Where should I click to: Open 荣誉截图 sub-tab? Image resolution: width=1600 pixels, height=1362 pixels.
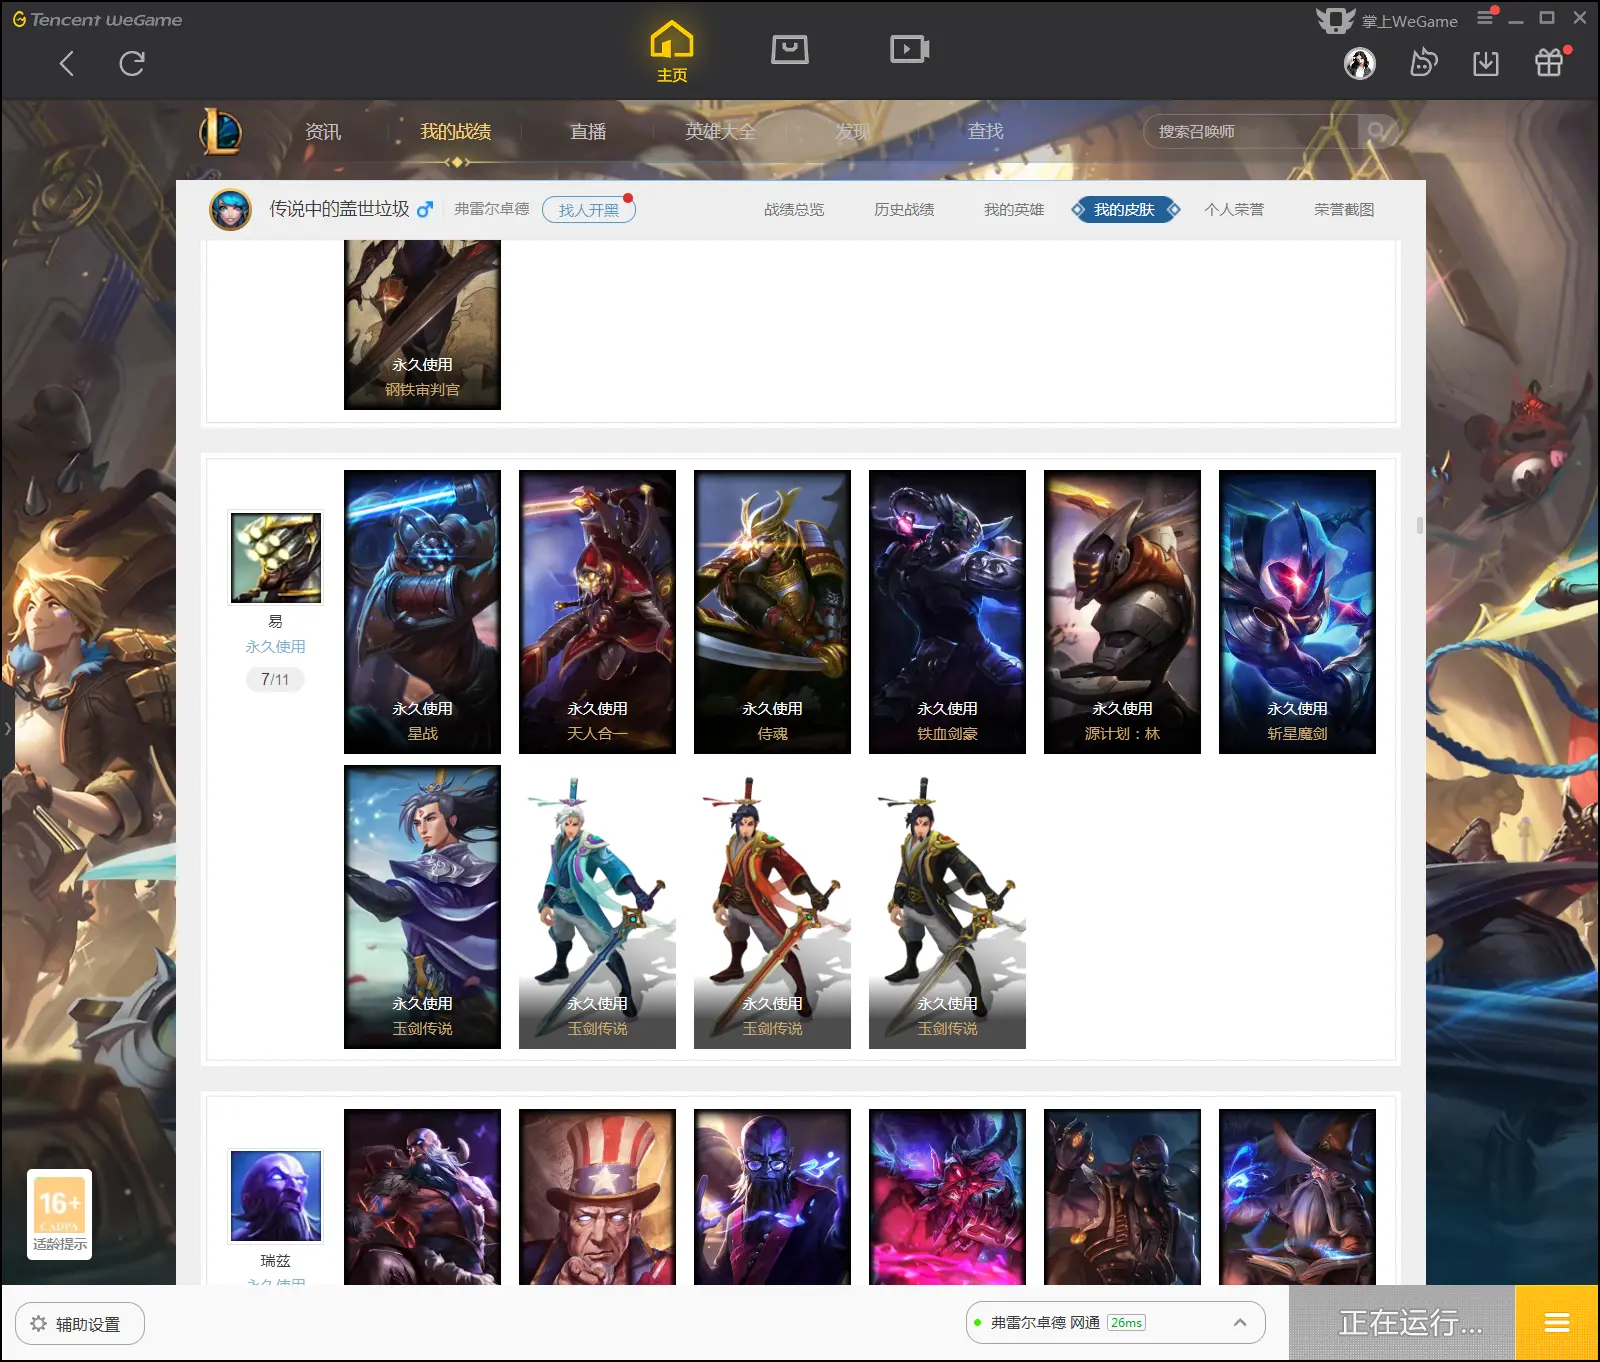[1344, 209]
